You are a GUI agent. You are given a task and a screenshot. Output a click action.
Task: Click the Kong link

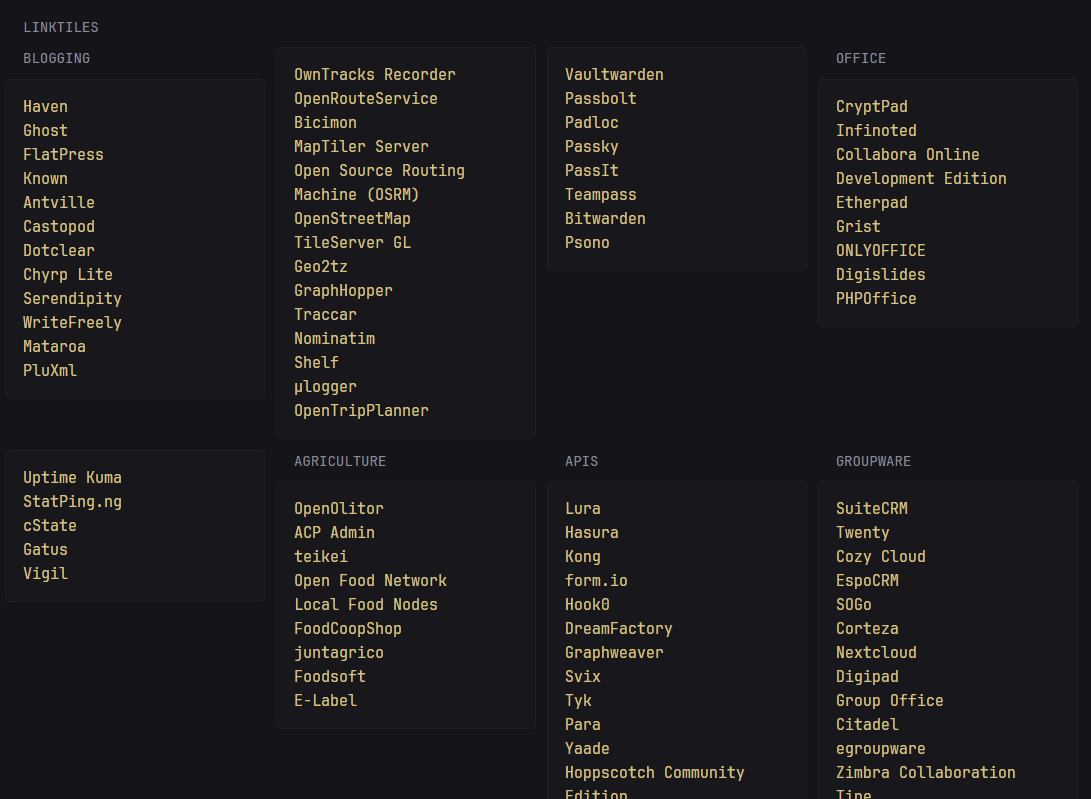click(x=582, y=556)
